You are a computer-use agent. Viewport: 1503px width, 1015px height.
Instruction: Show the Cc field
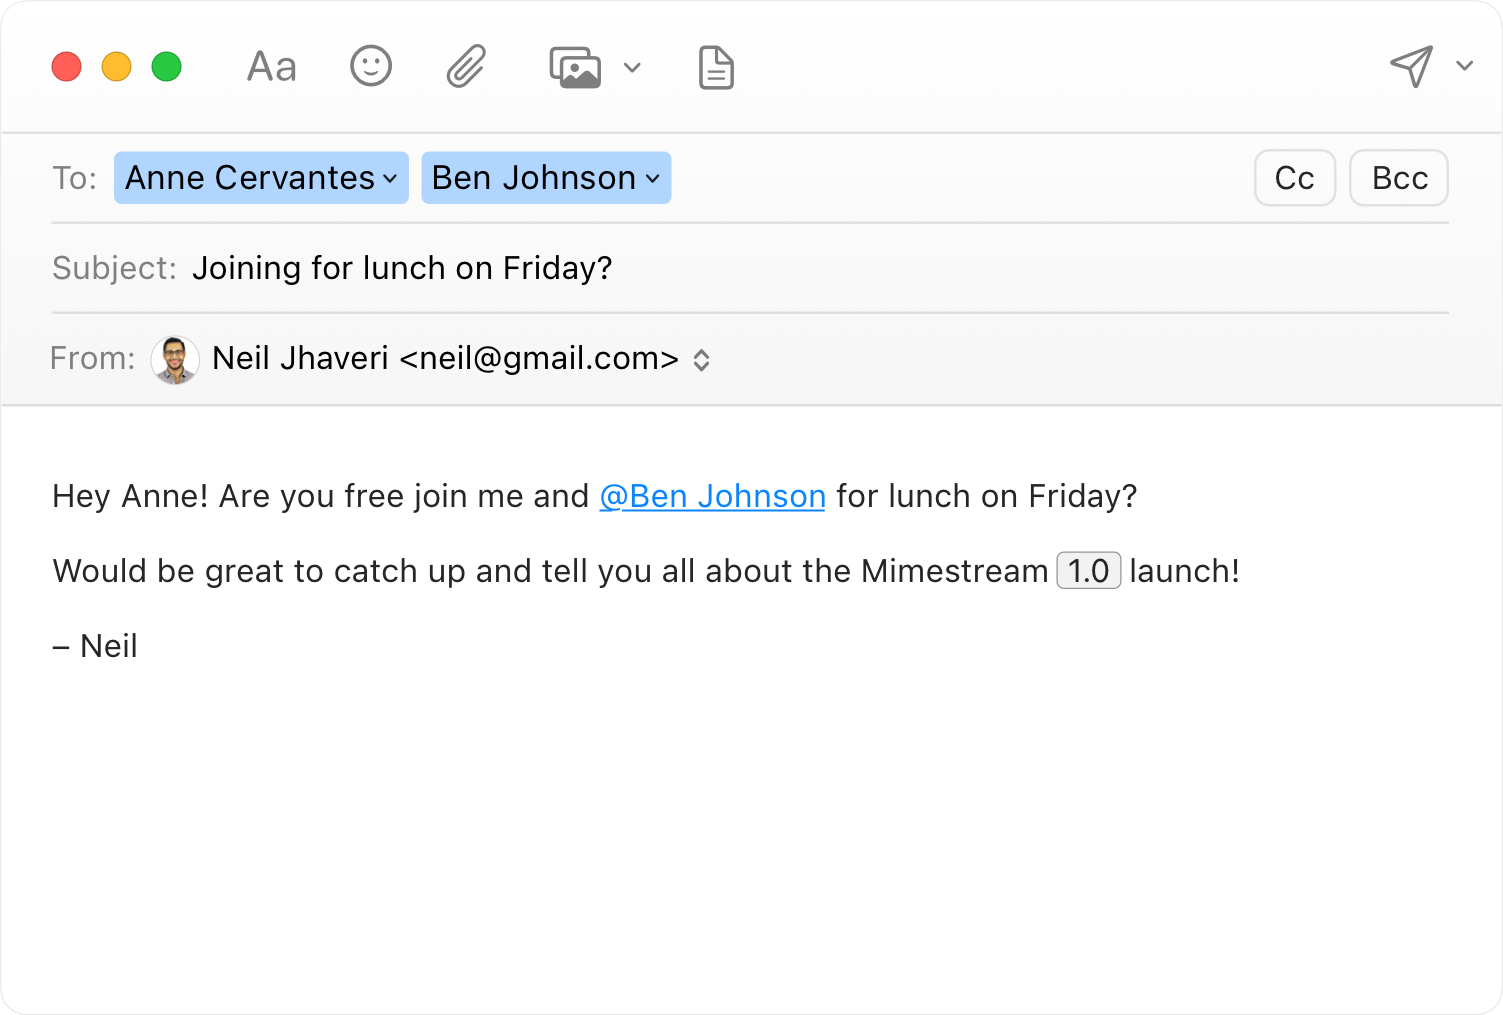point(1294,178)
